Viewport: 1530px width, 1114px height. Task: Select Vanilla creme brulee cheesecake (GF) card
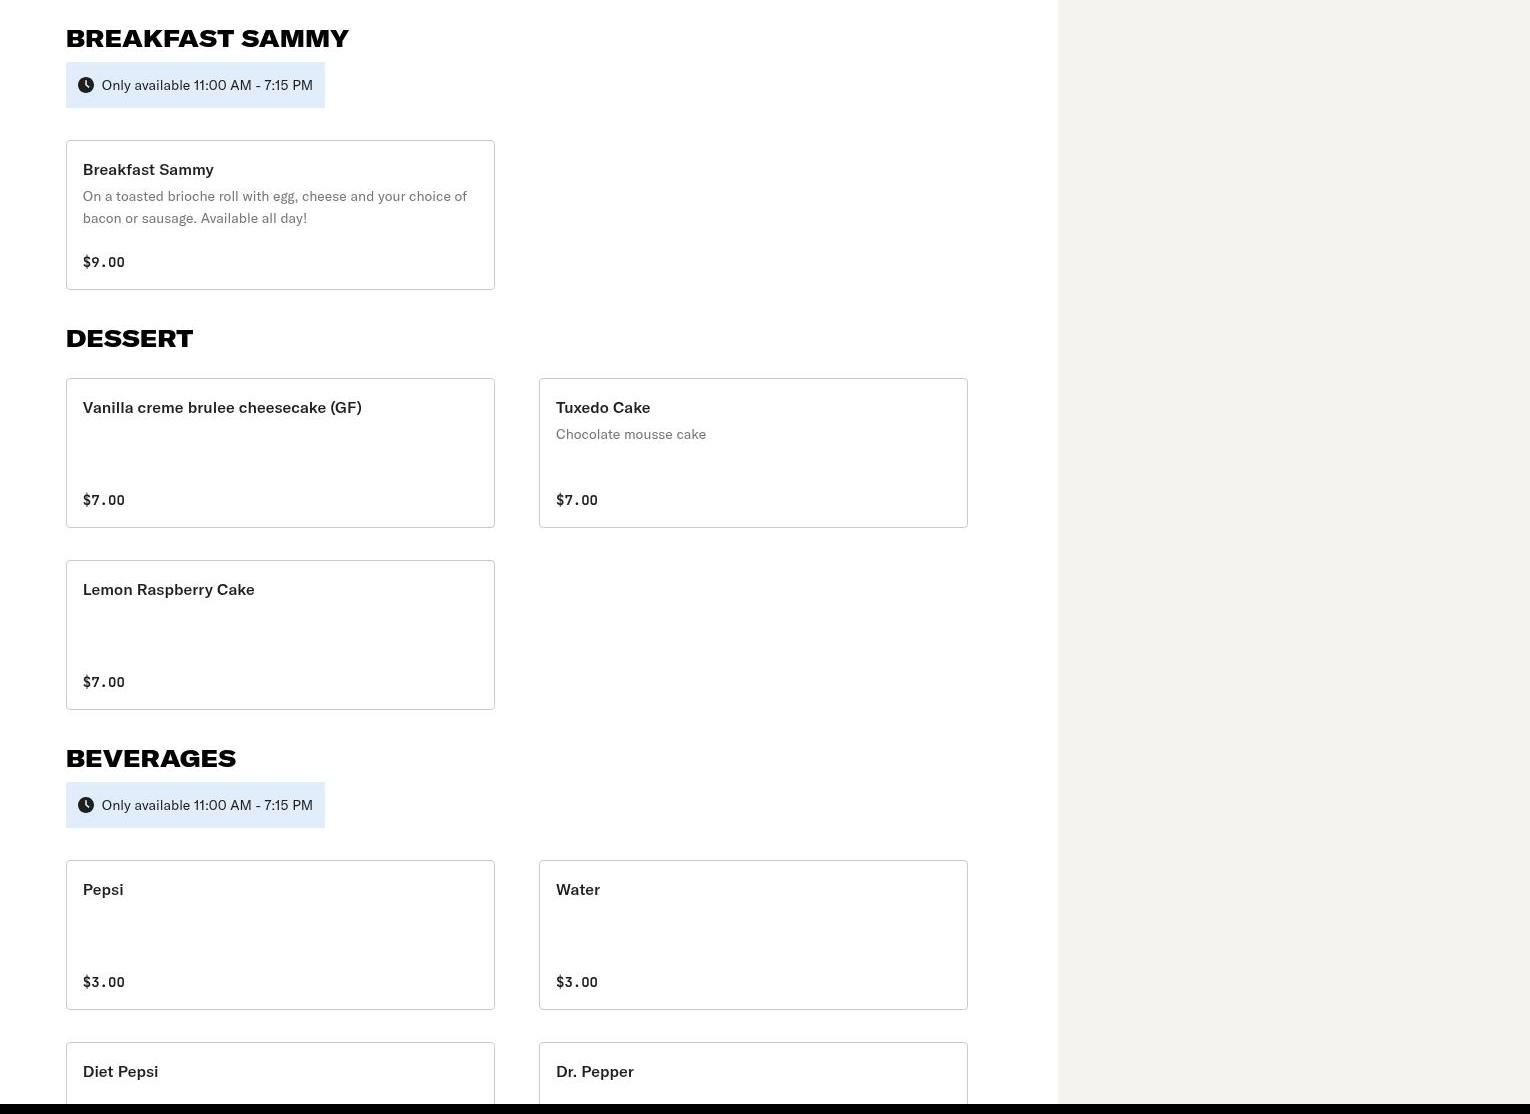tap(280, 453)
